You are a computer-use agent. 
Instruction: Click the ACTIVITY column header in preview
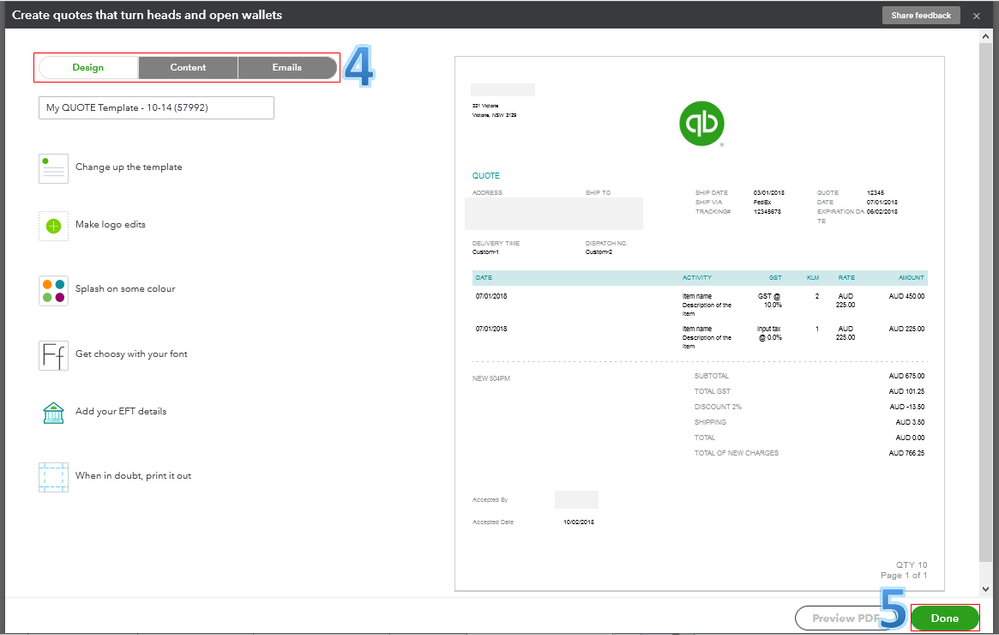697,278
